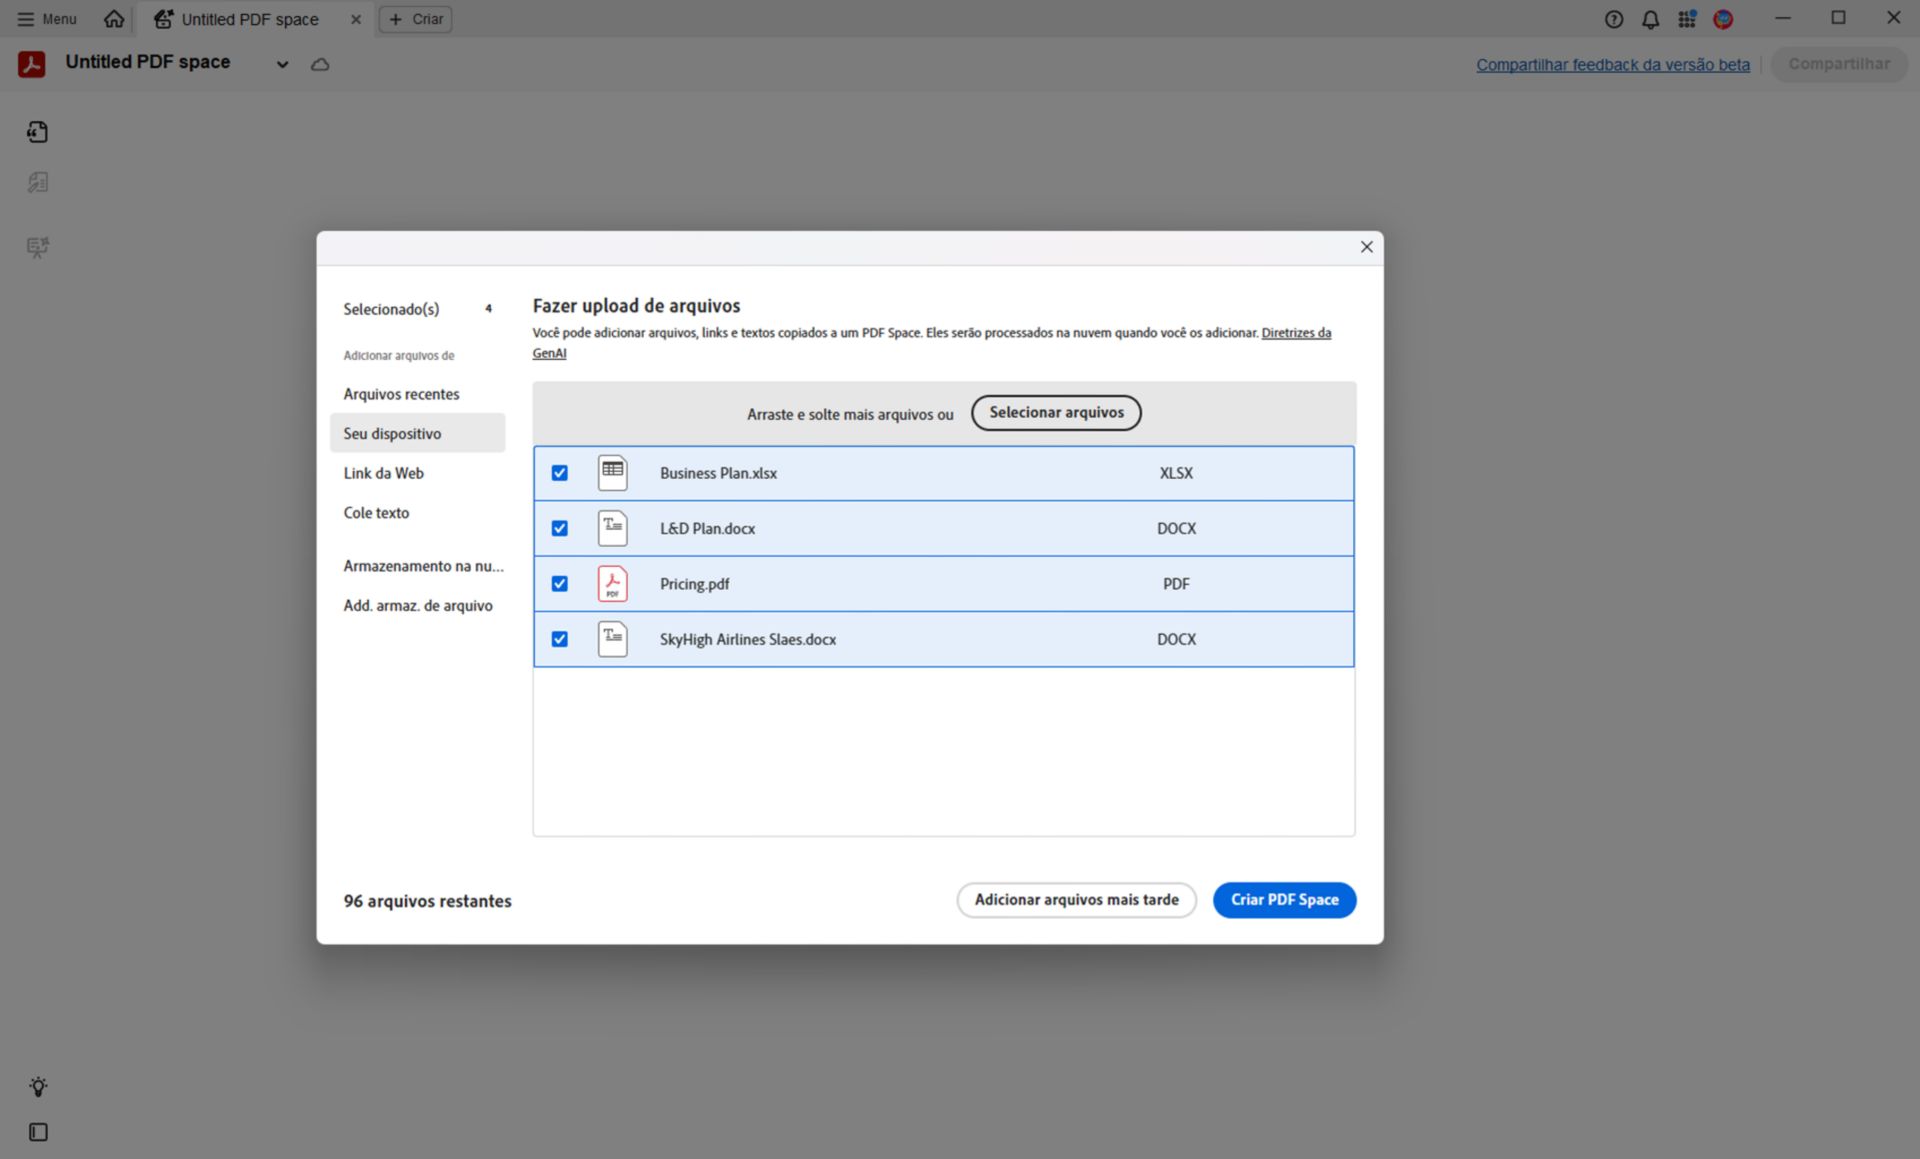Click the Business Plan.xlsx spreadsheet icon

[x=612, y=473]
